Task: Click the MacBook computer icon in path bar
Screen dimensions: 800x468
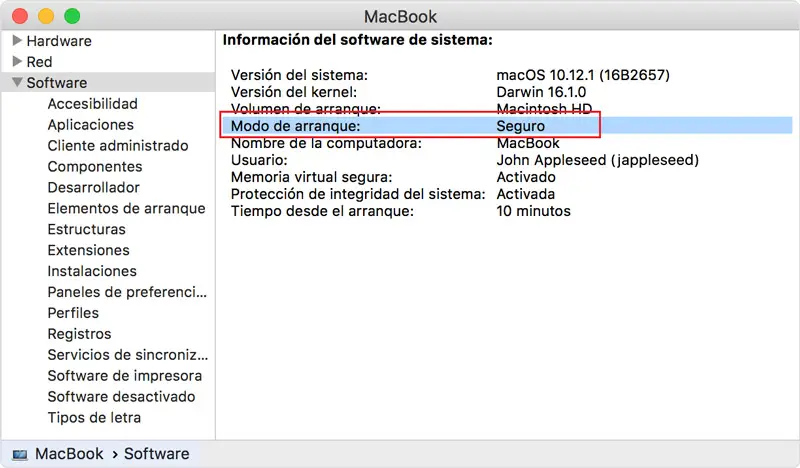Action: pos(20,454)
